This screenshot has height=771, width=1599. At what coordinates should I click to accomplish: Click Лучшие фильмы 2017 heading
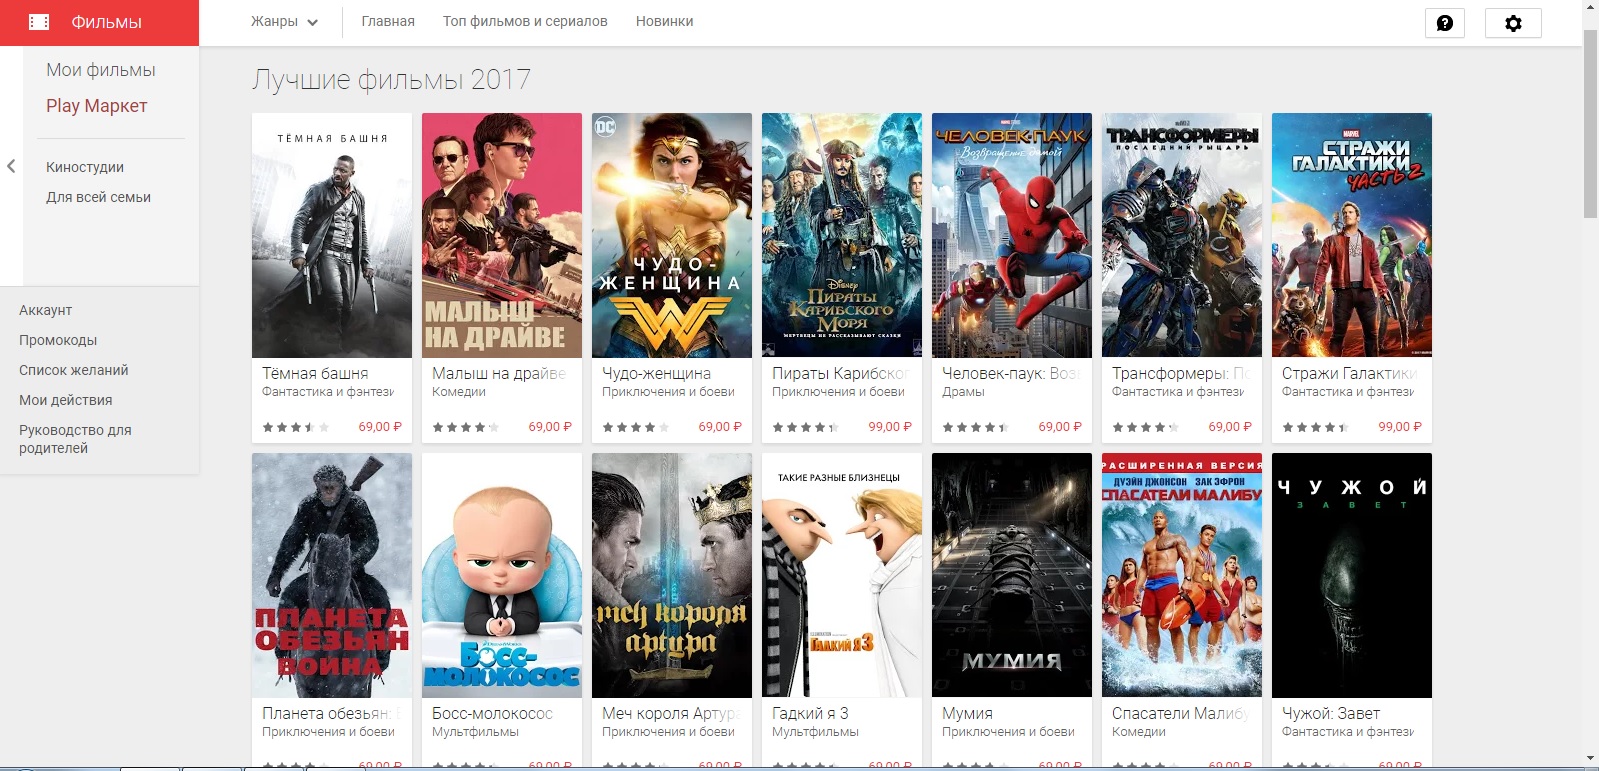tap(391, 80)
